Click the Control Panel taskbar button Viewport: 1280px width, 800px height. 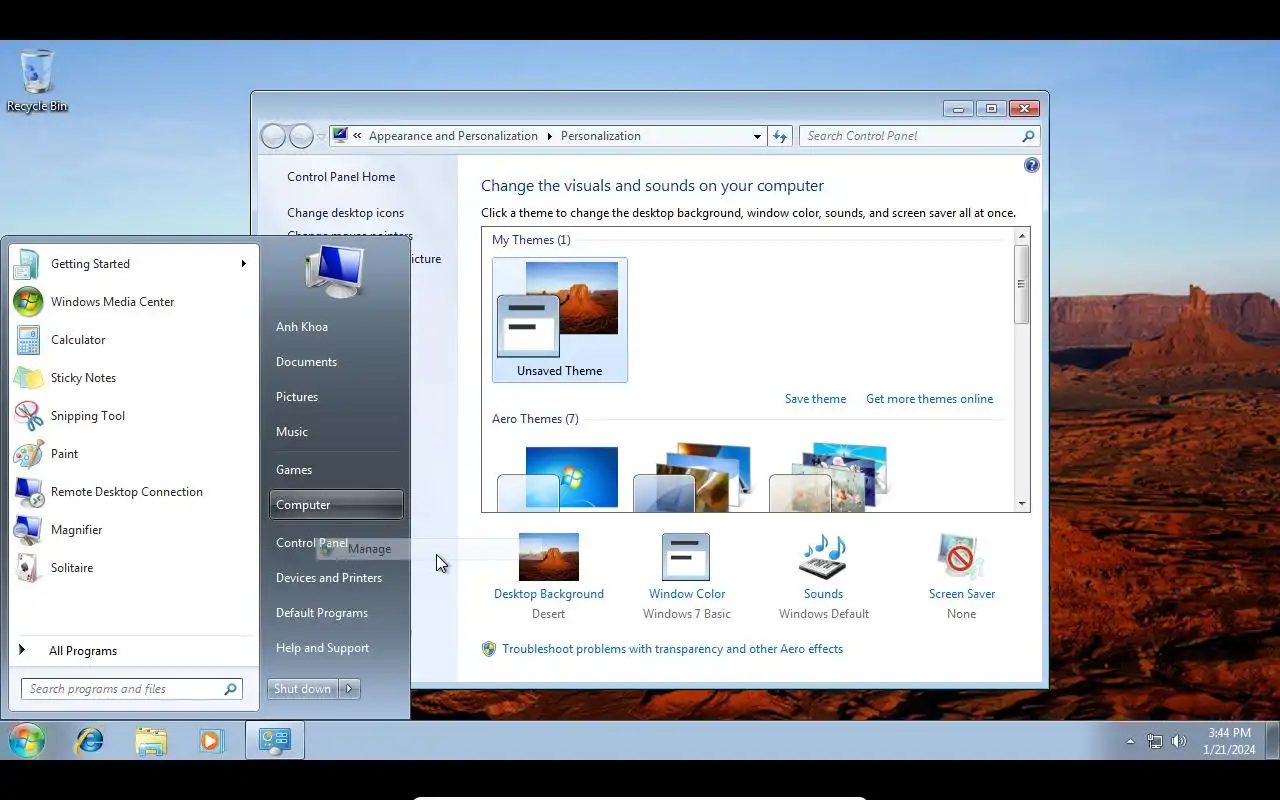(x=275, y=741)
